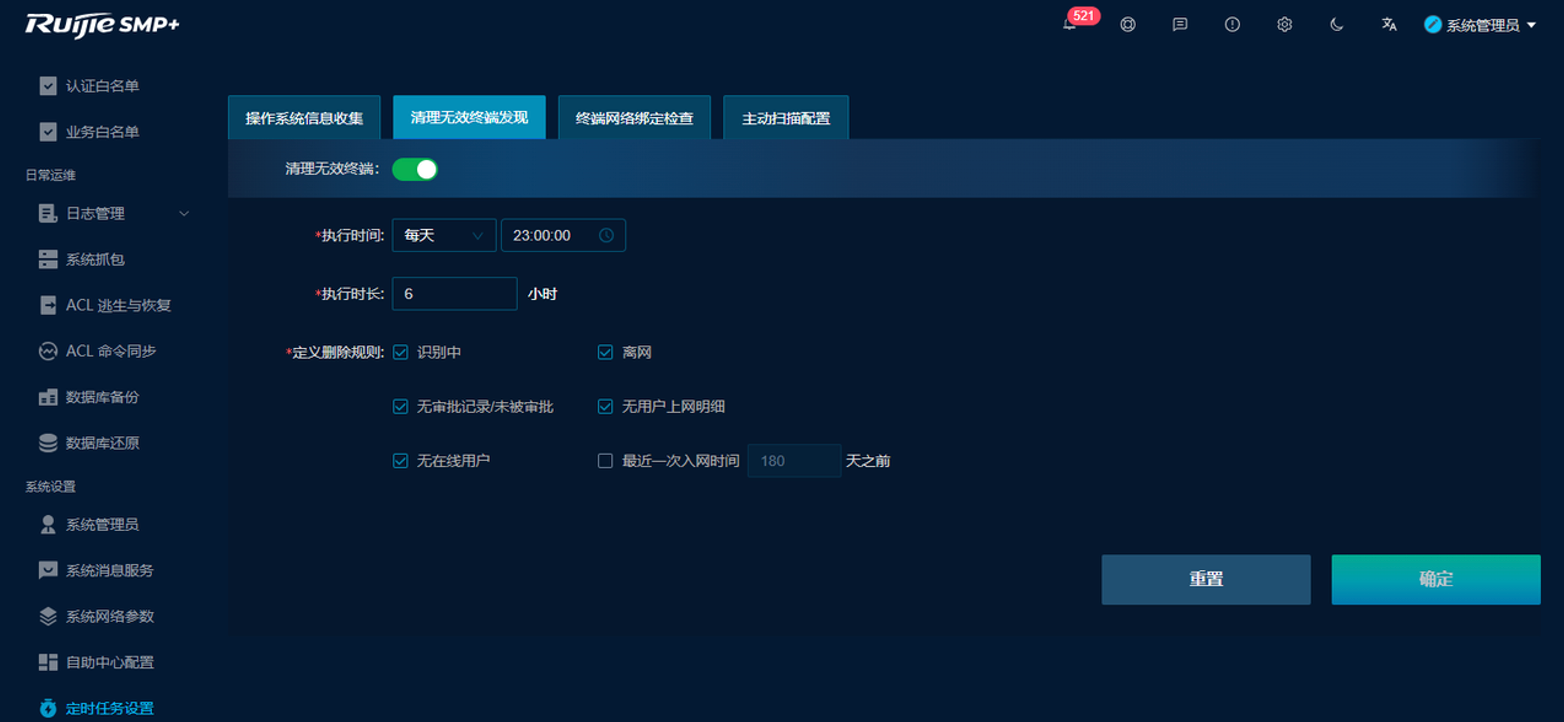
Task: Expand the 日志管理 sidebar menu
Action: (113, 213)
